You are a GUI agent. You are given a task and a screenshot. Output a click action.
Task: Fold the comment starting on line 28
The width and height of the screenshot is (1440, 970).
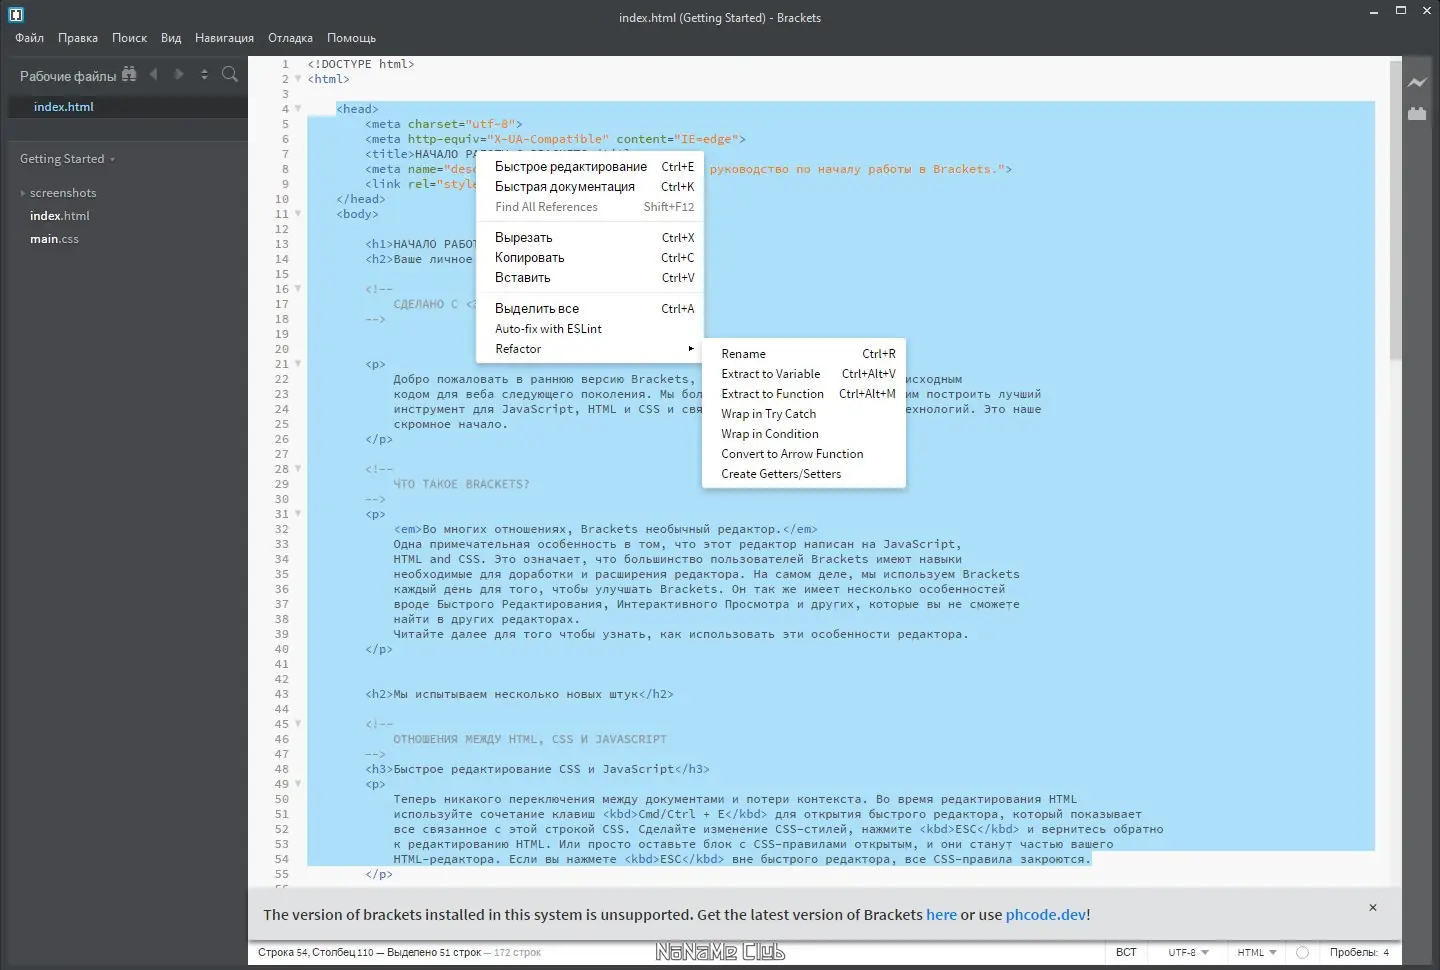298,469
